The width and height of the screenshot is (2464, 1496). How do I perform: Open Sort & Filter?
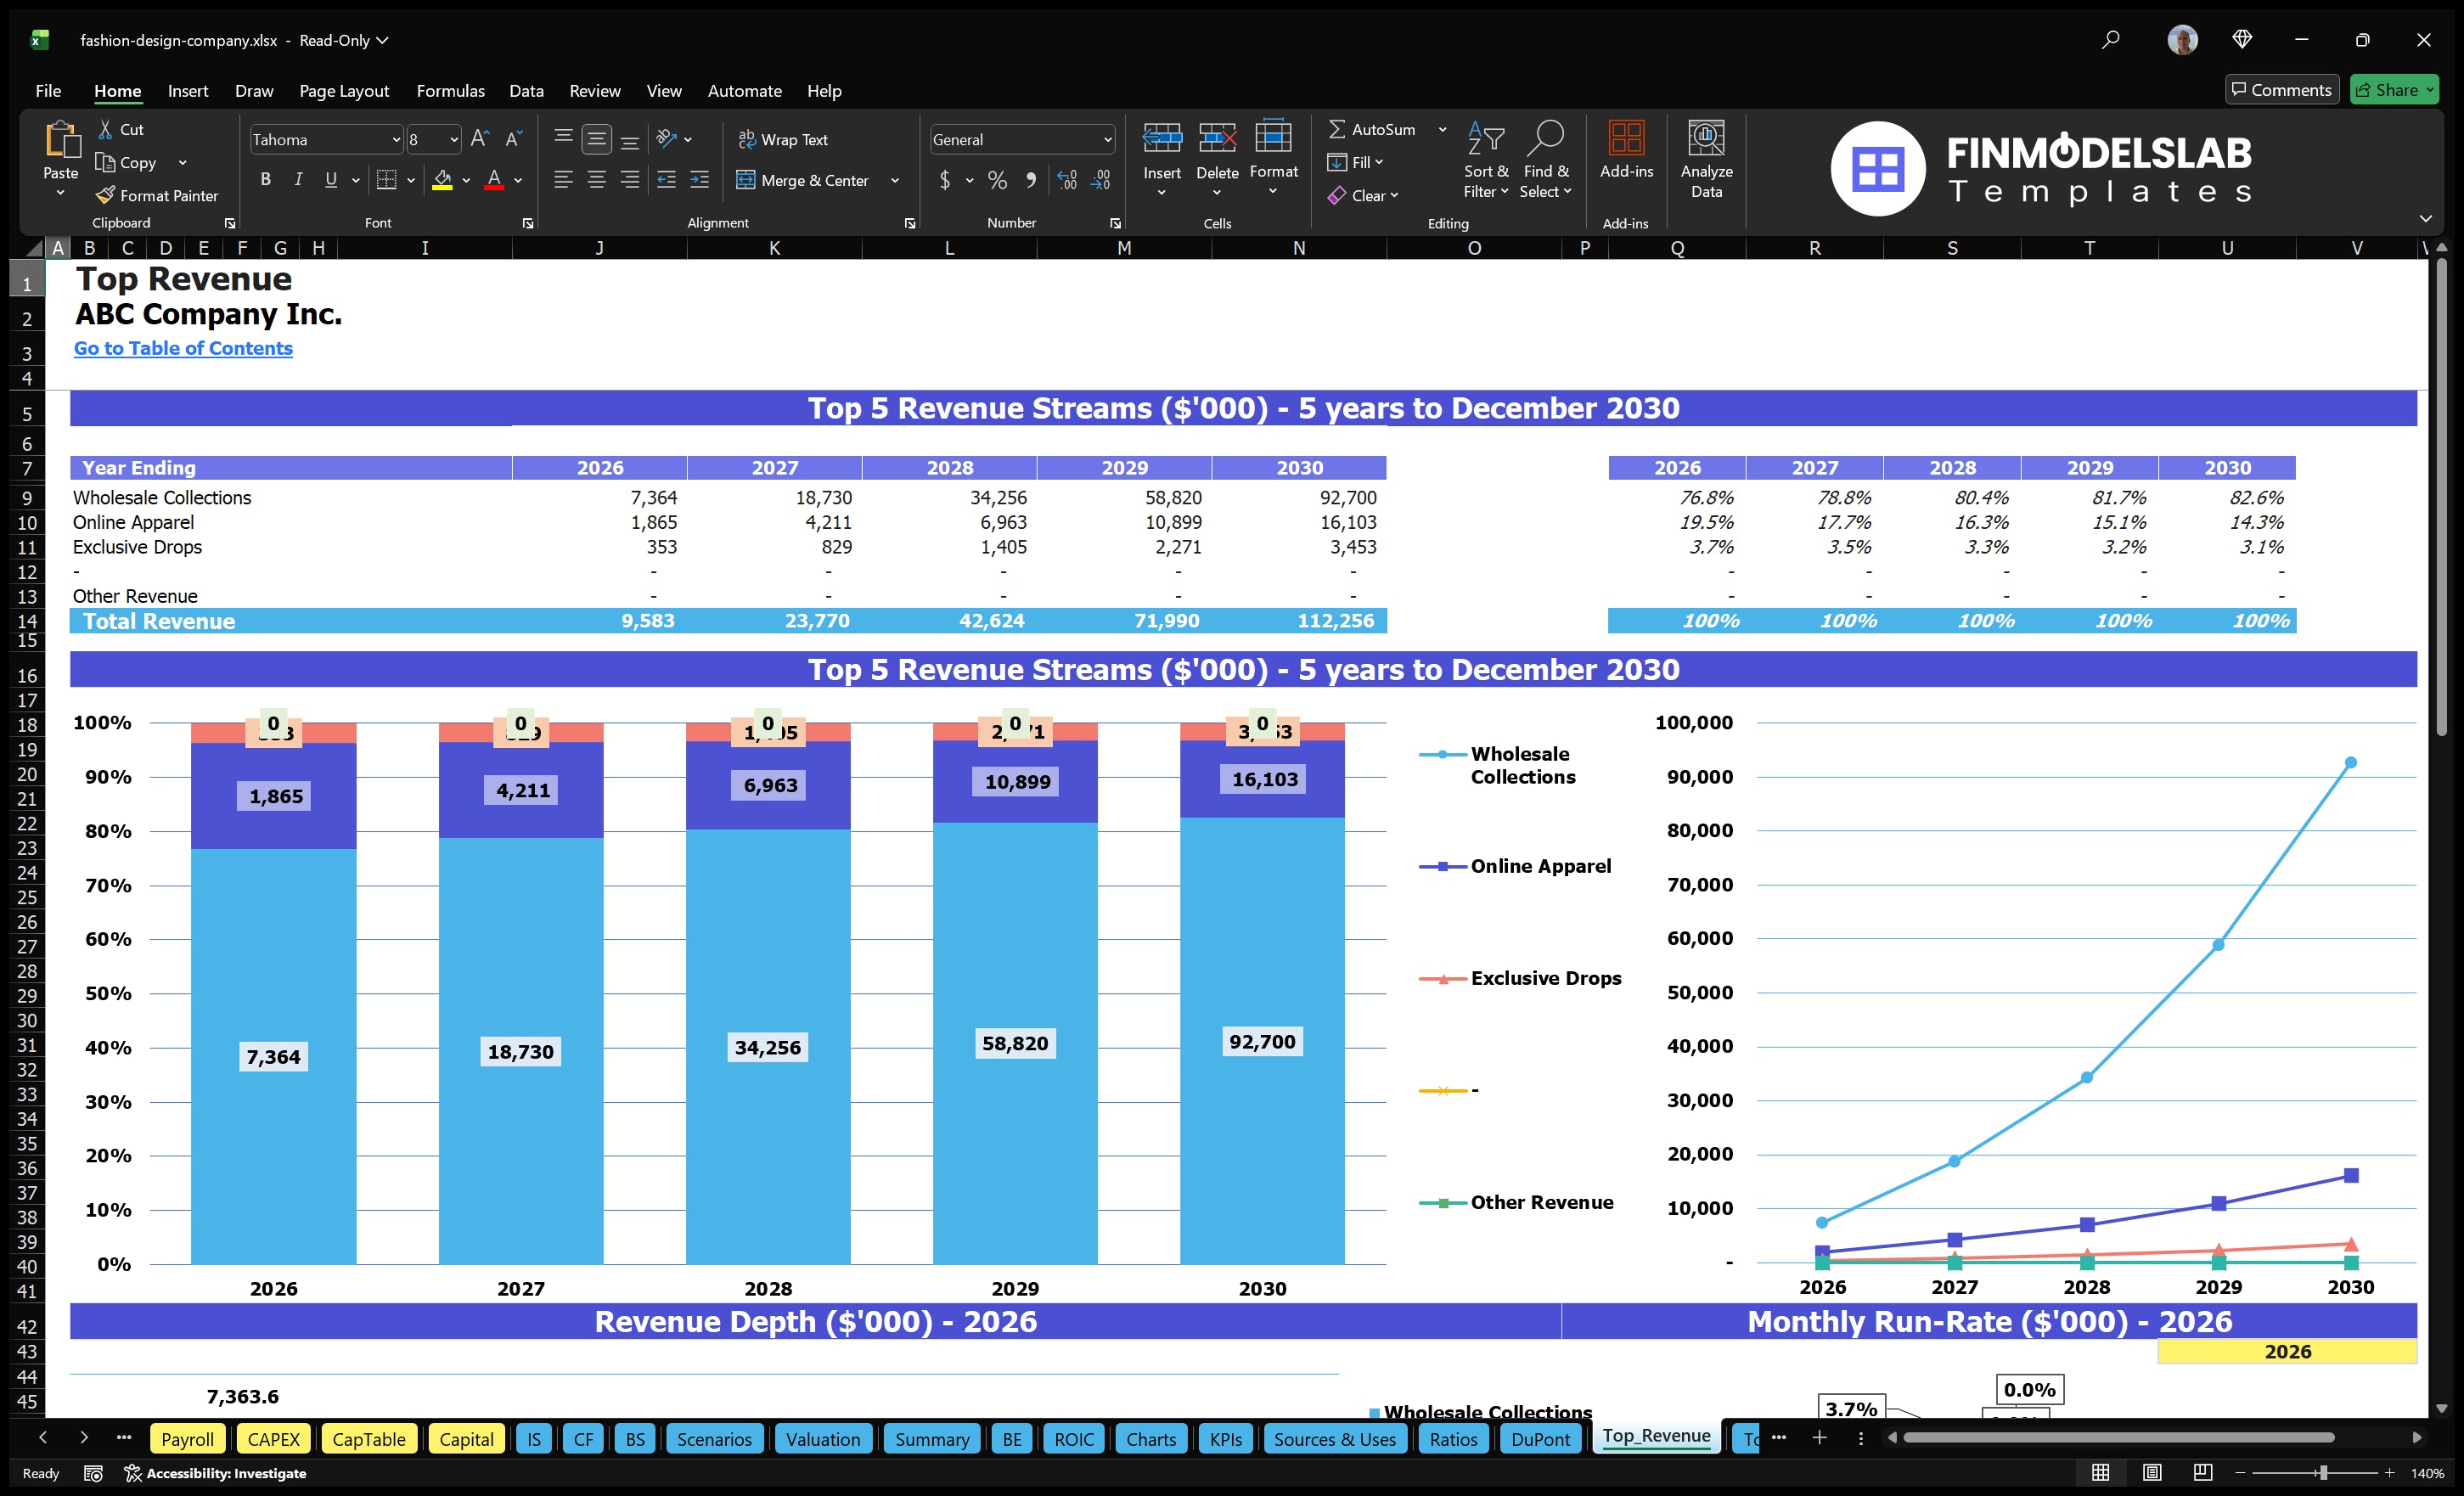(1486, 160)
